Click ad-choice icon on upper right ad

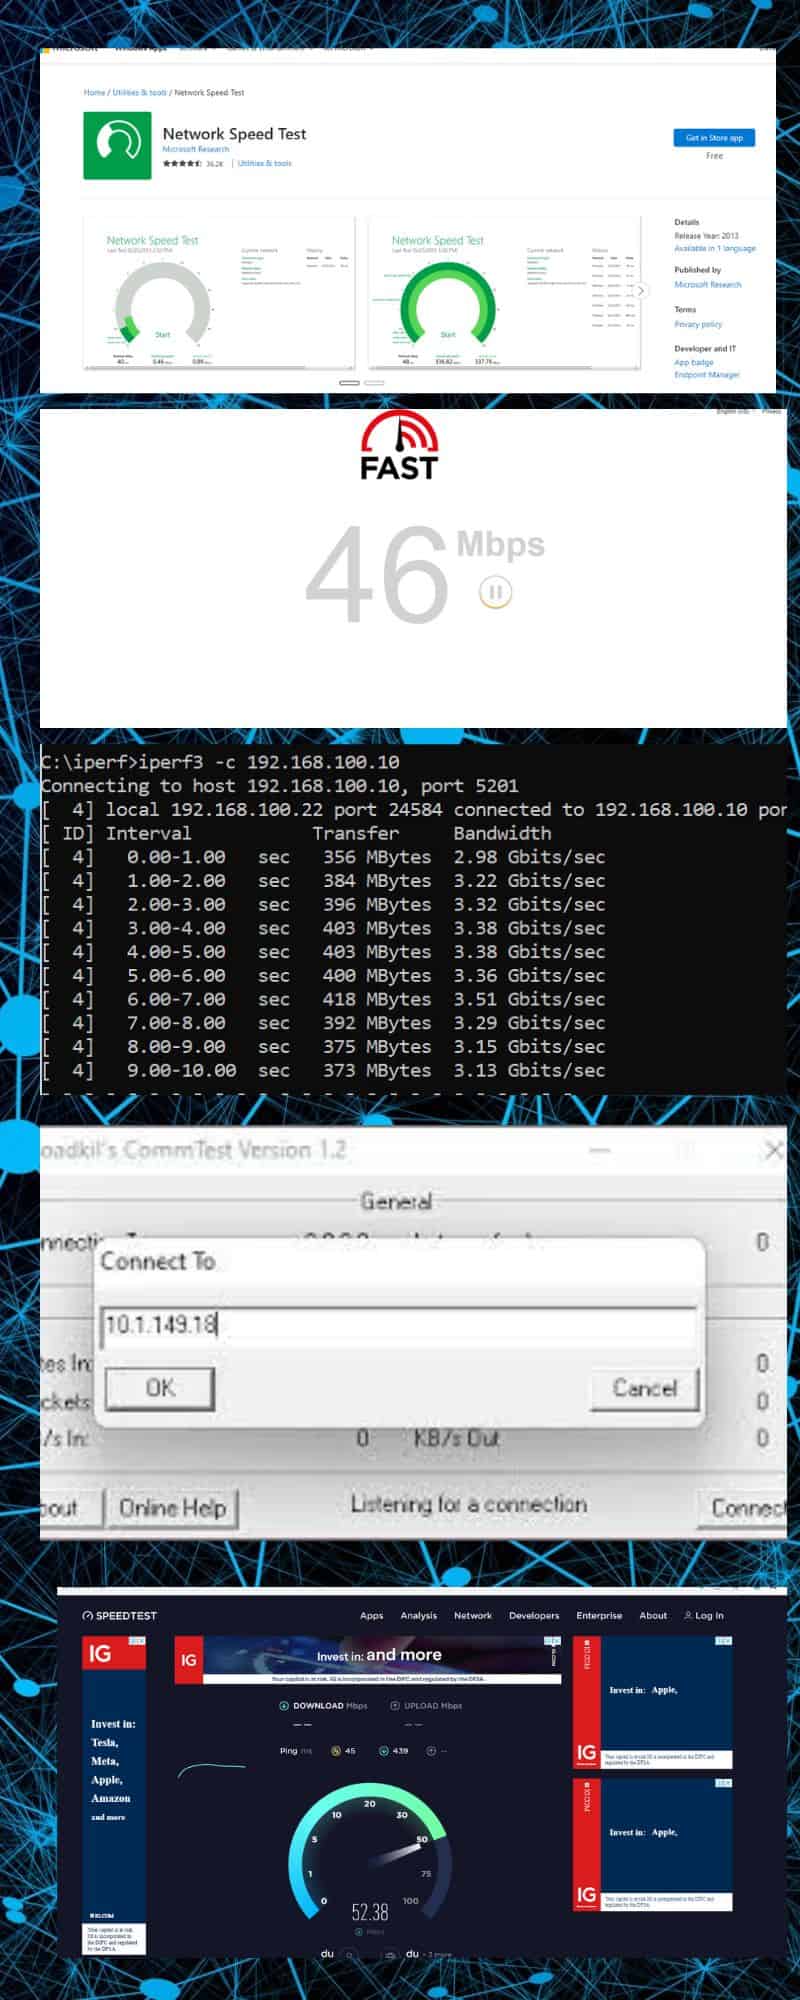(724, 1641)
